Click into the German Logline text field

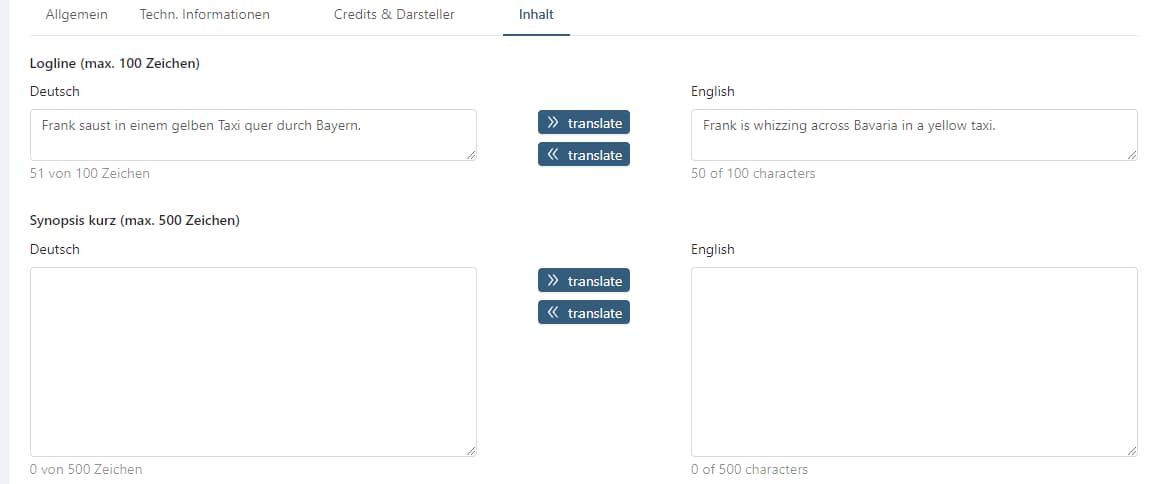click(253, 135)
